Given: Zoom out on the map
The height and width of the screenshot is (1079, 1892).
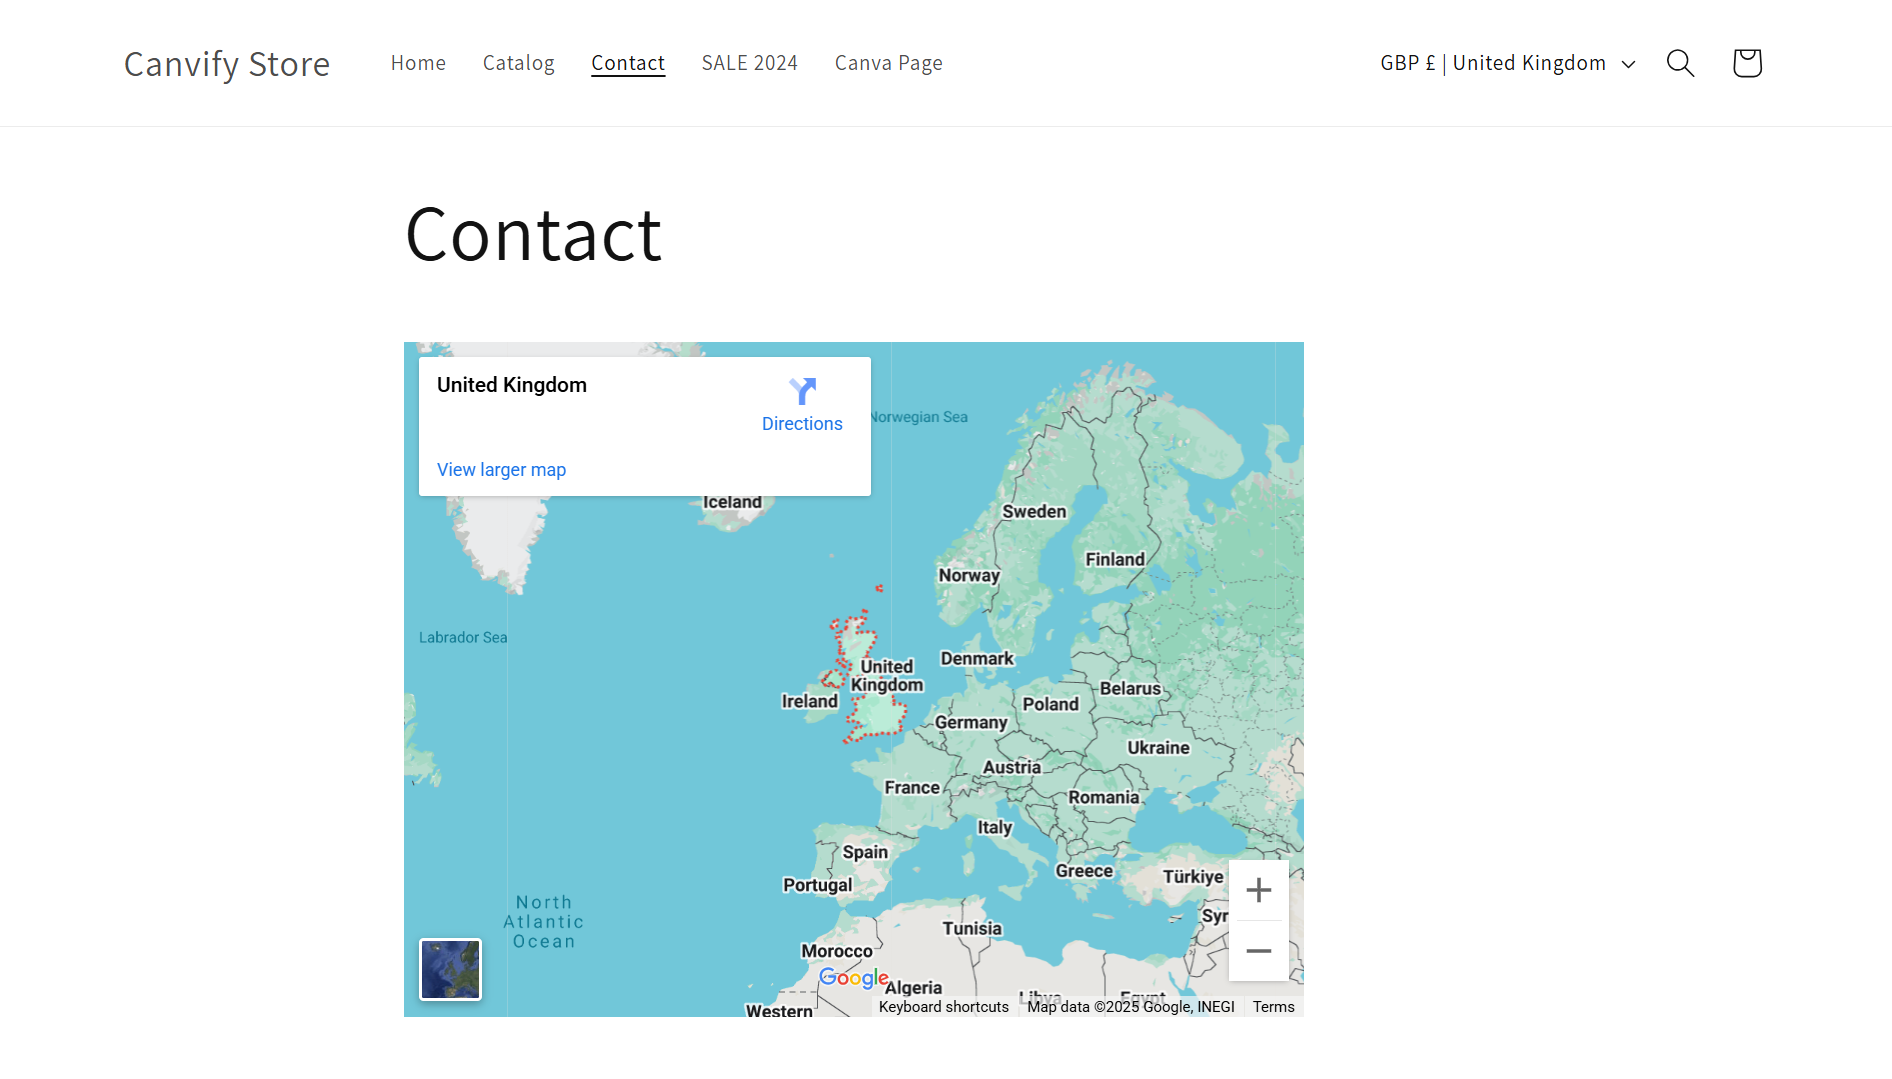Looking at the screenshot, I should pos(1258,951).
